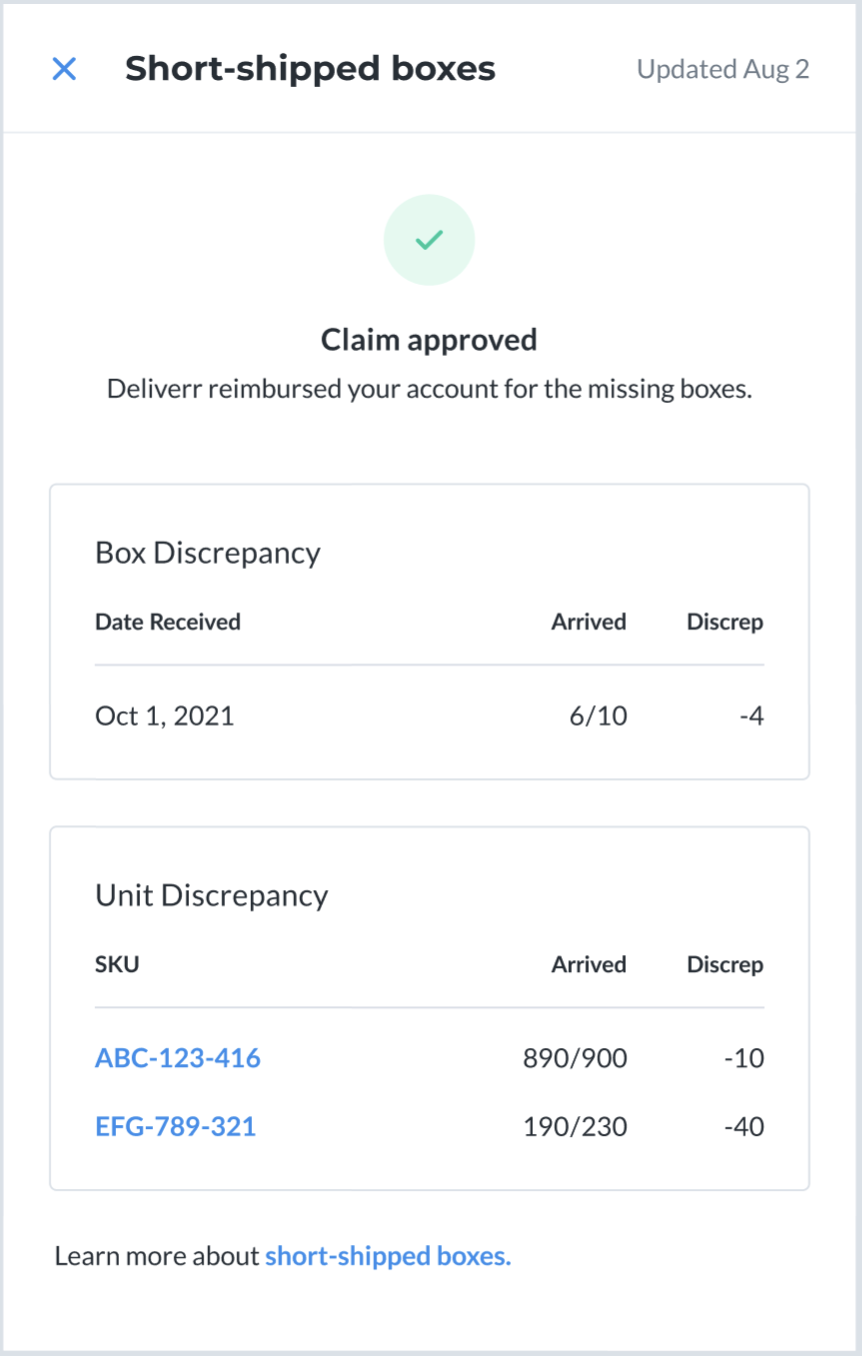The width and height of the screenshot is (862, 1356).
Task: Click Arrived header in Box Discrepancy table
Action: pos(589,622)
